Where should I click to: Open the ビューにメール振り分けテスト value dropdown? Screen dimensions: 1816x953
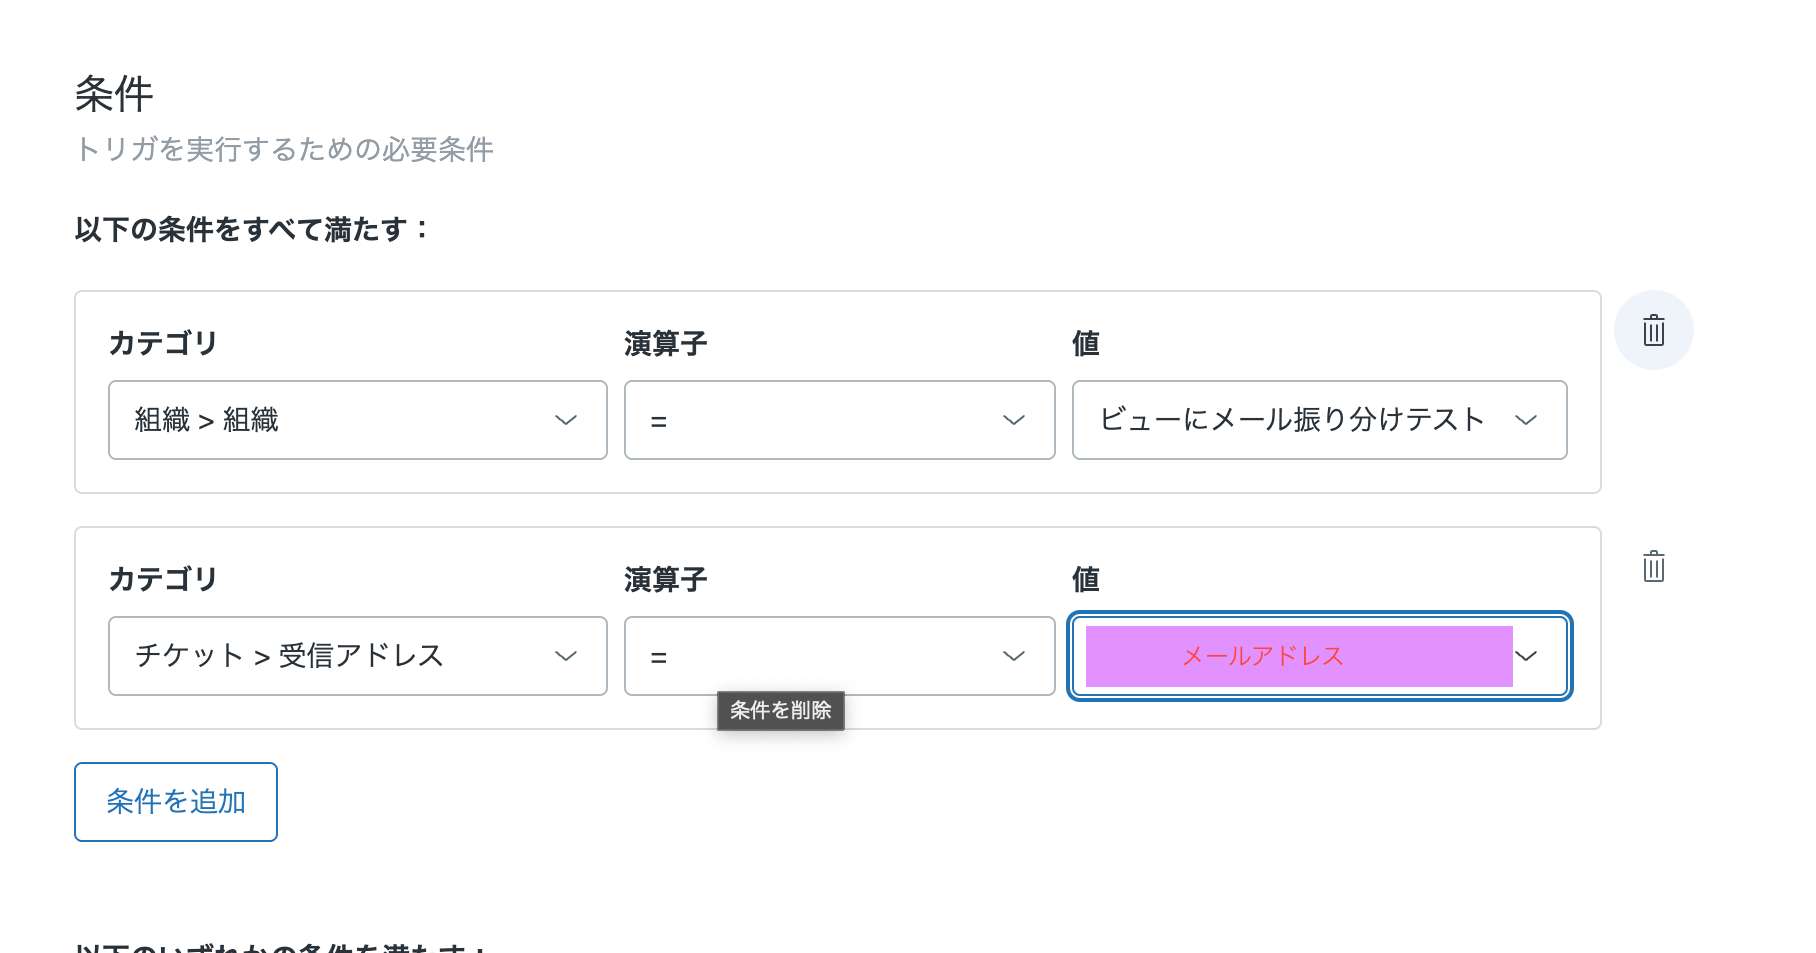(1320, 420)
